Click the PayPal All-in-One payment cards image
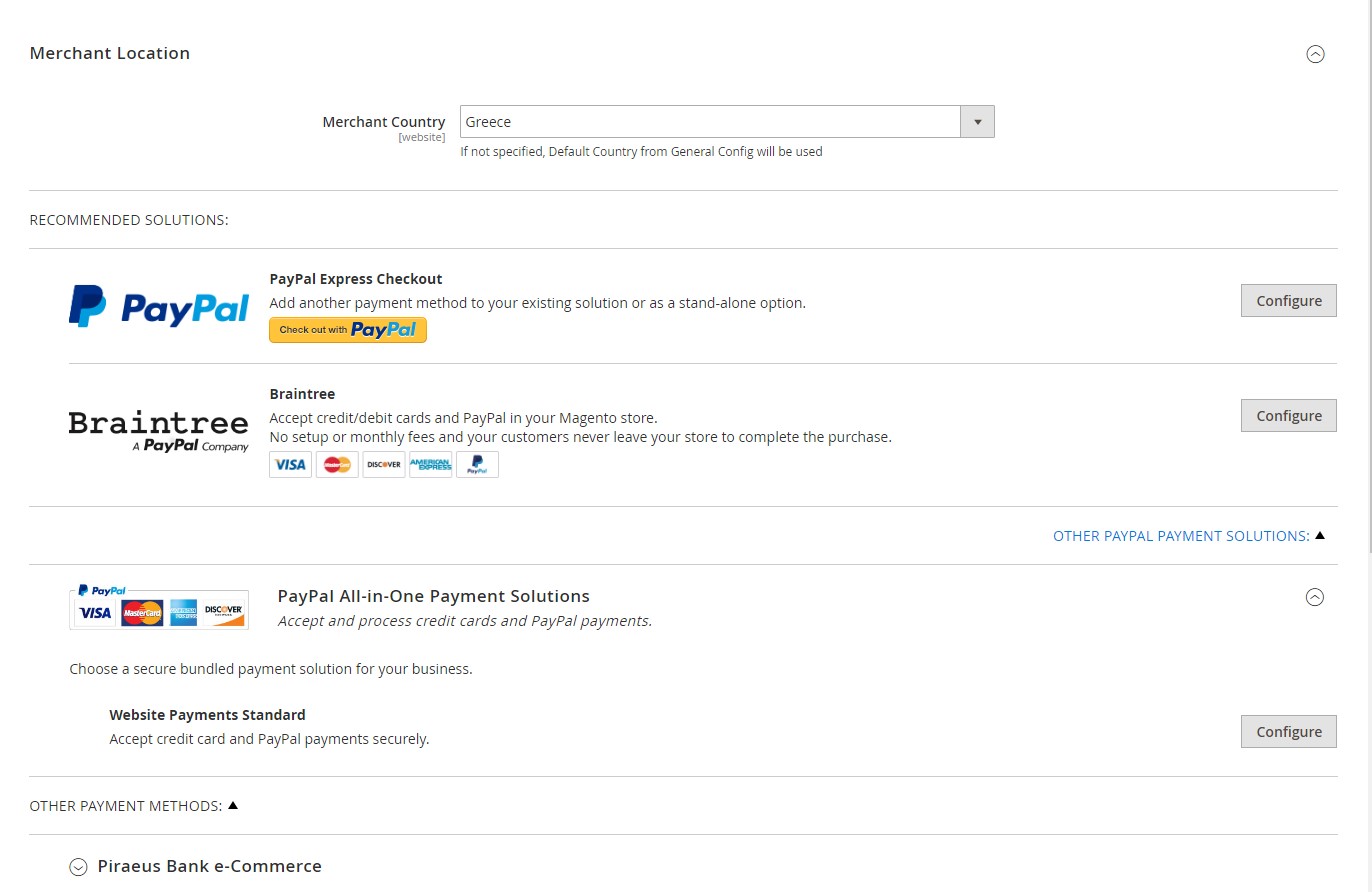 (x=158, y=605)
